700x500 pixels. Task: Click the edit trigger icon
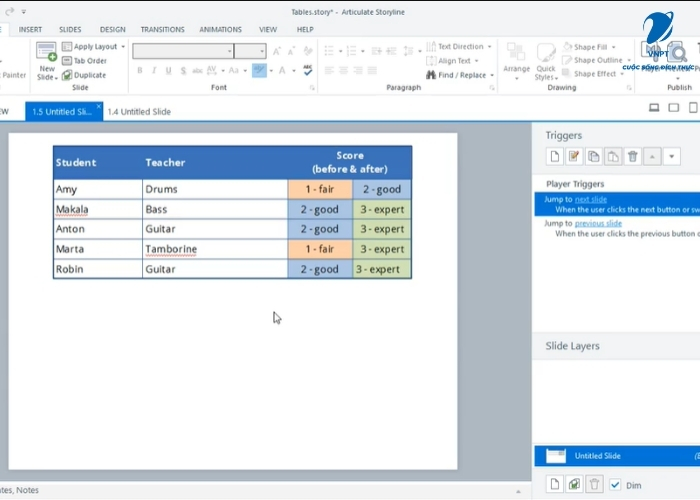pyautogui.click(x=574, y=156)
